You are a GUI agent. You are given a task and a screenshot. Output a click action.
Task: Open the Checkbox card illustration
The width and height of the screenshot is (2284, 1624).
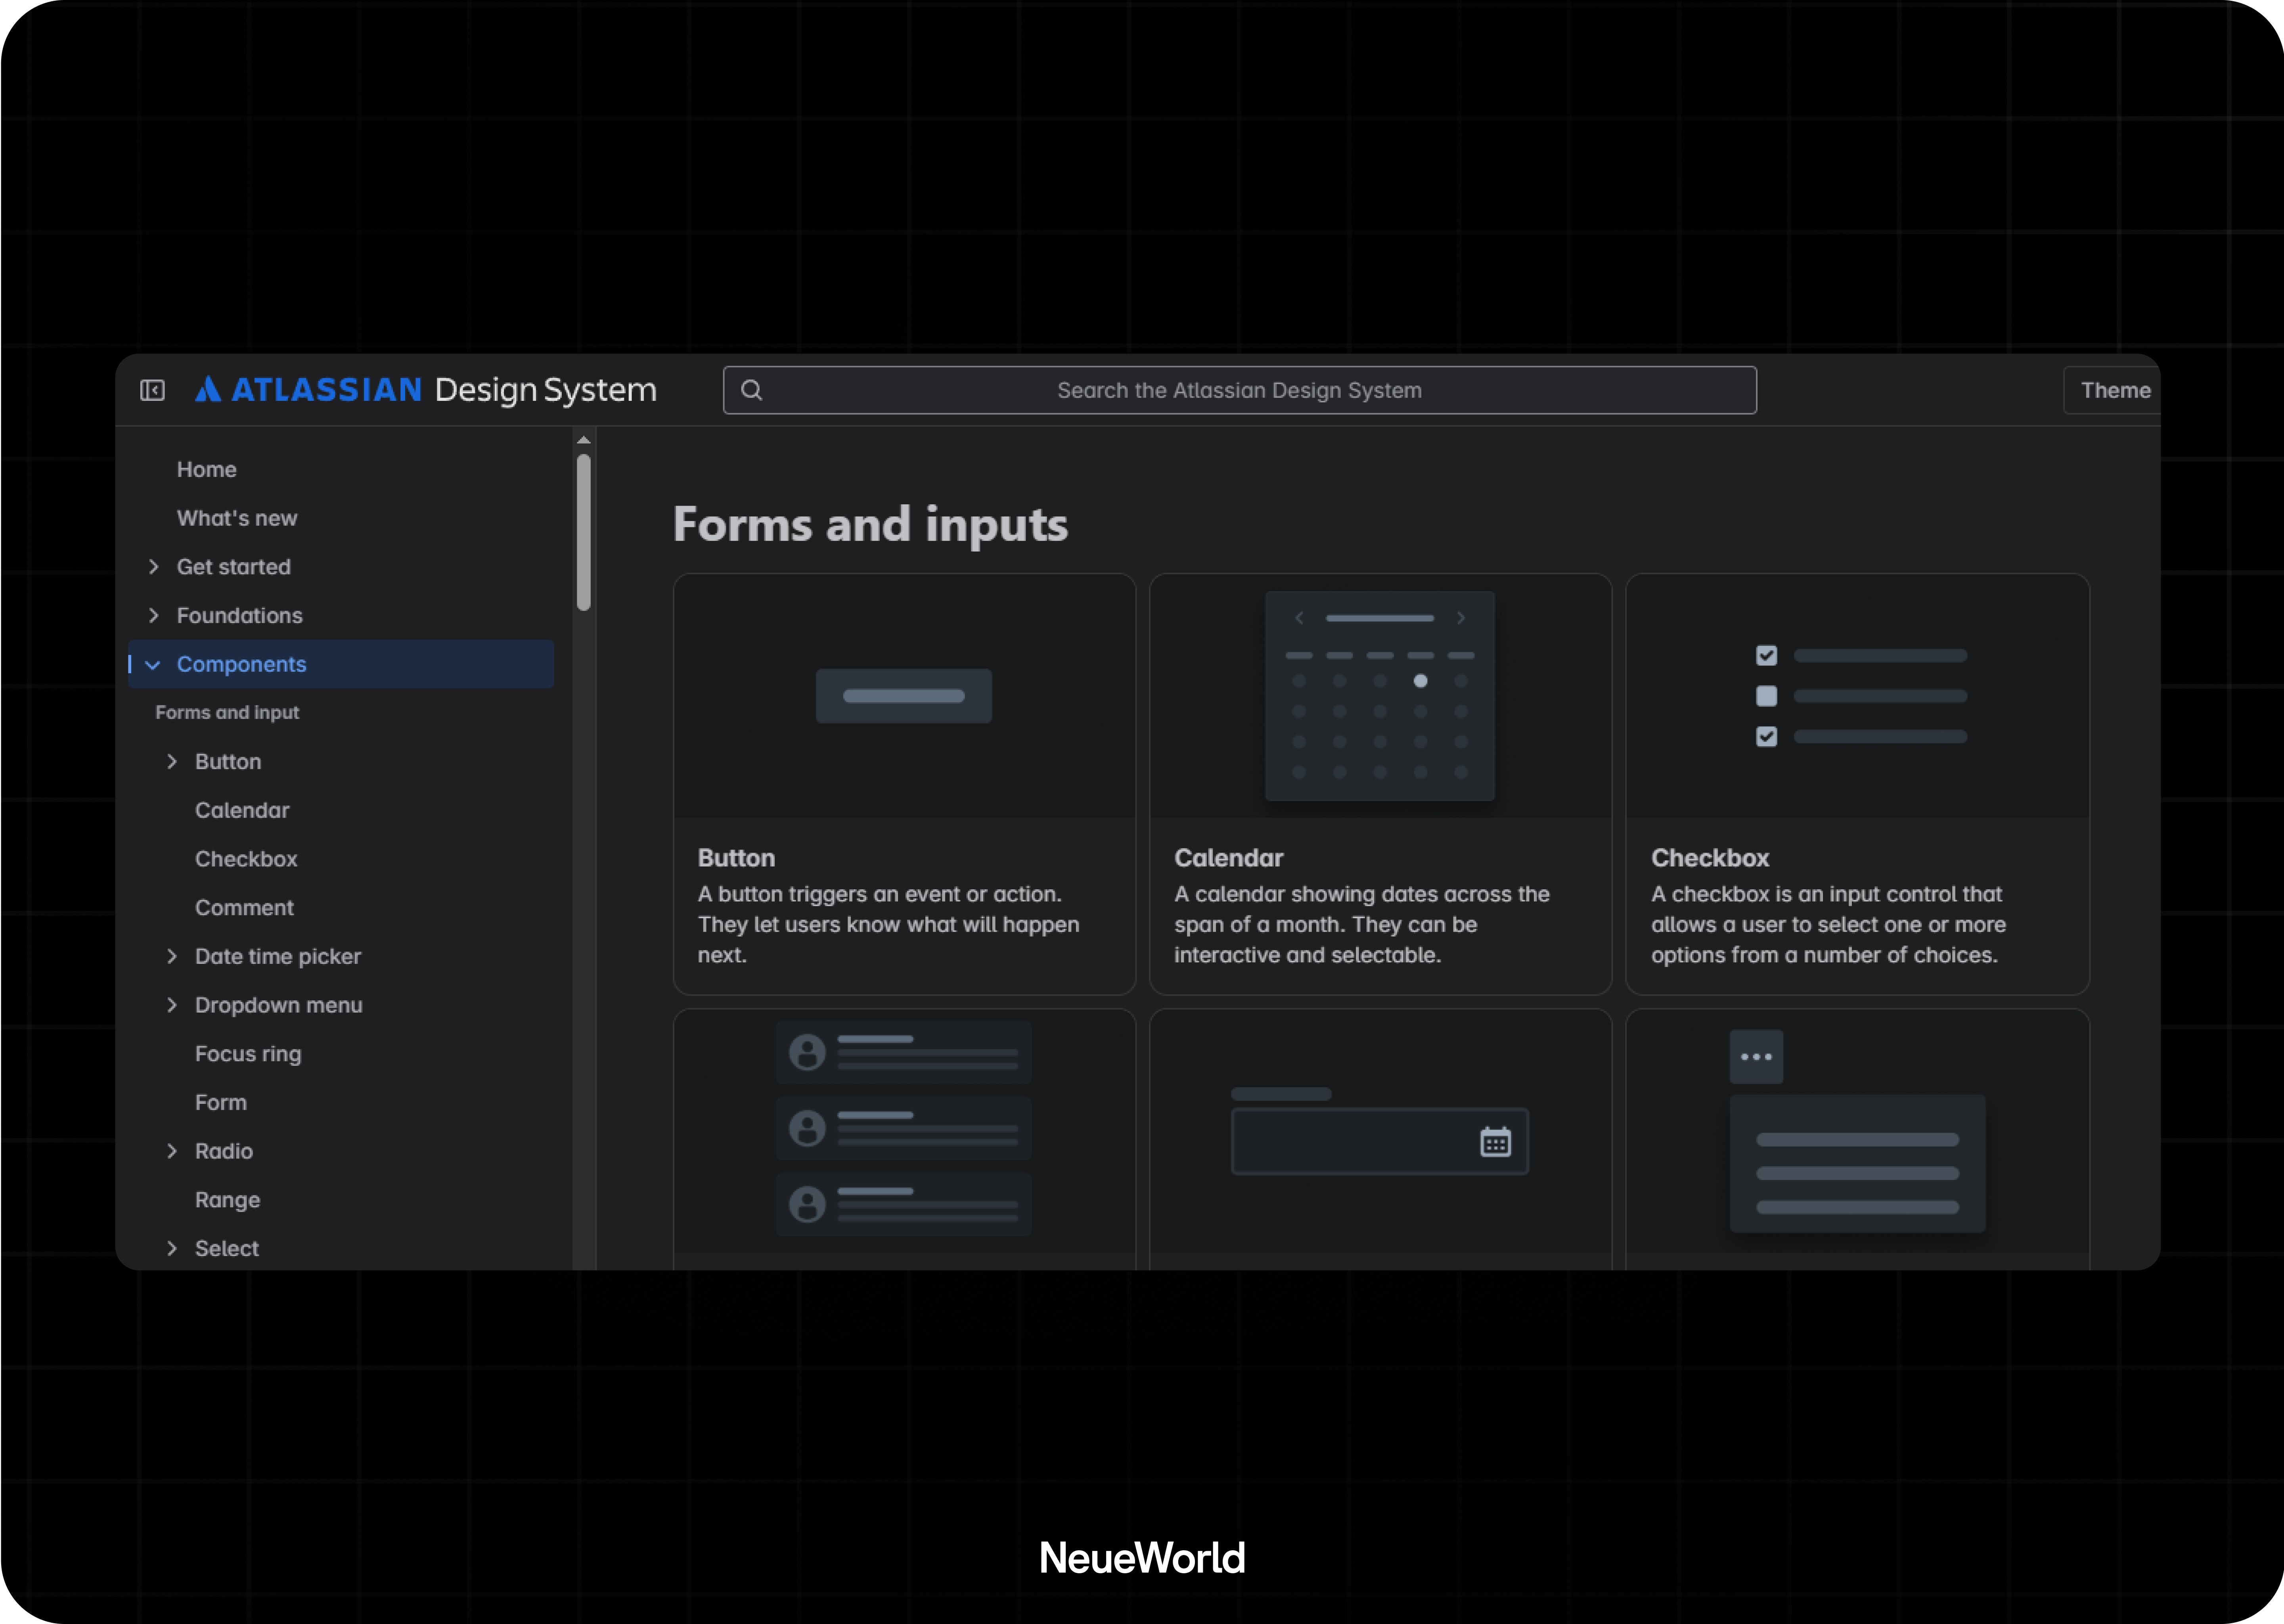click(x=1857, y=696)
